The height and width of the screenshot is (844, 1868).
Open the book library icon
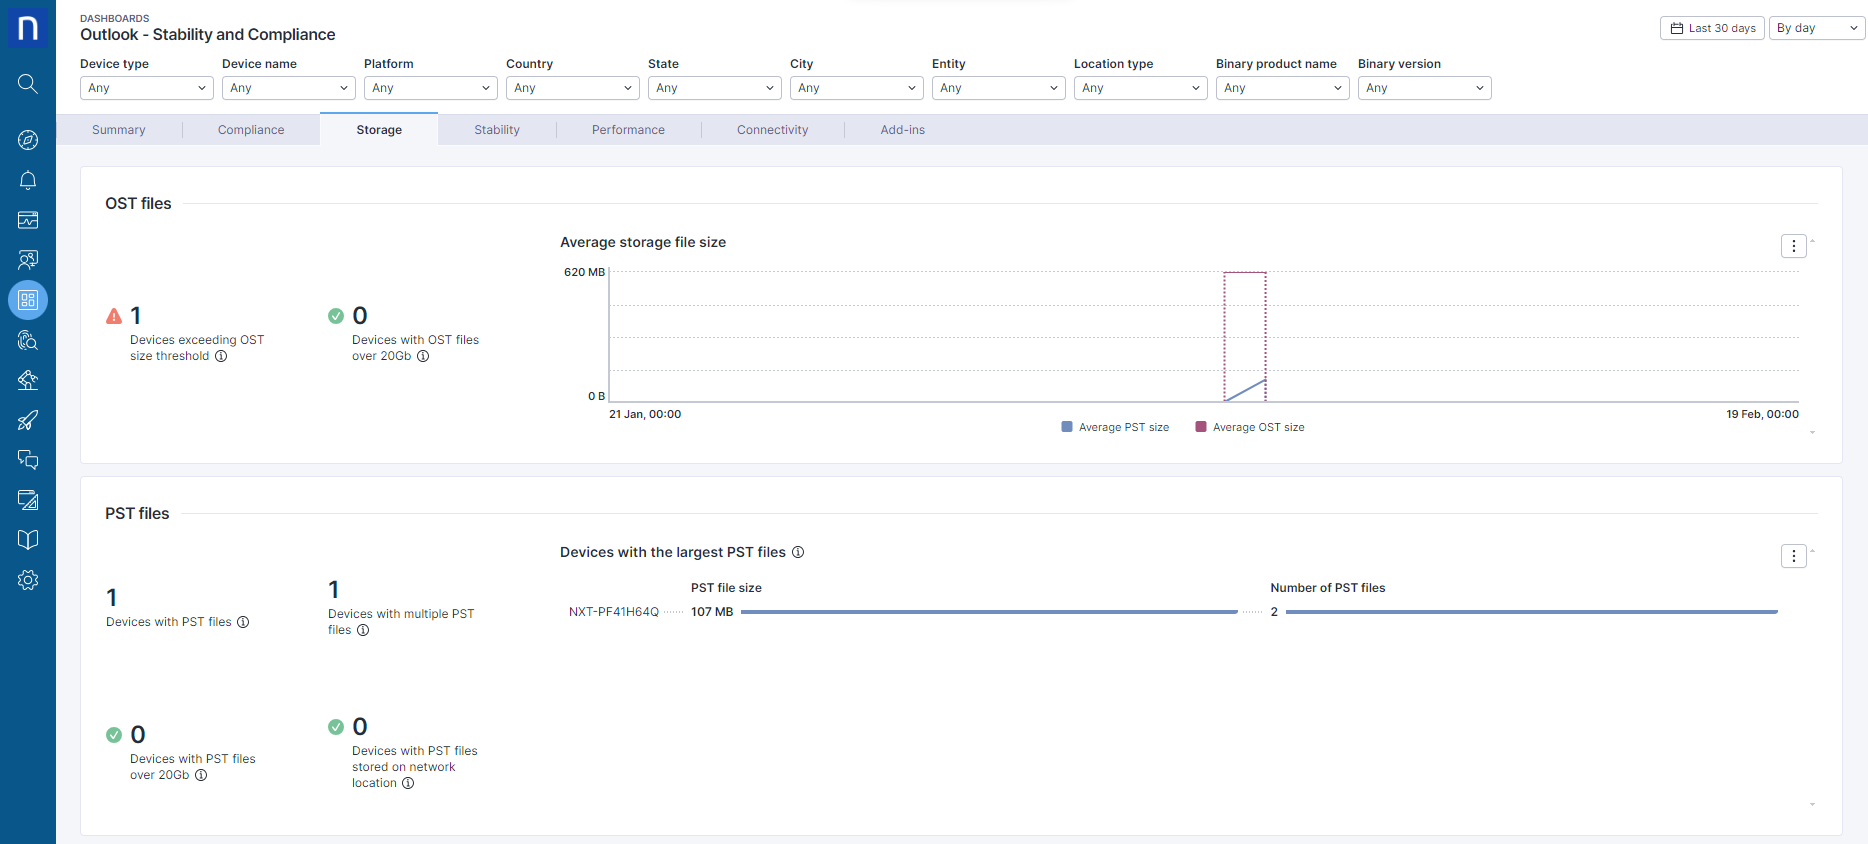pyautogui.click(x=28, y=540)
